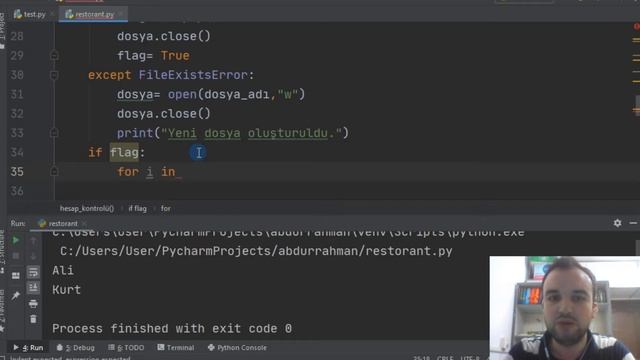Image resolution: width=640 pixels, height=360 pixels.
Task: Close the restorant run tab
Action: (84, 224)
